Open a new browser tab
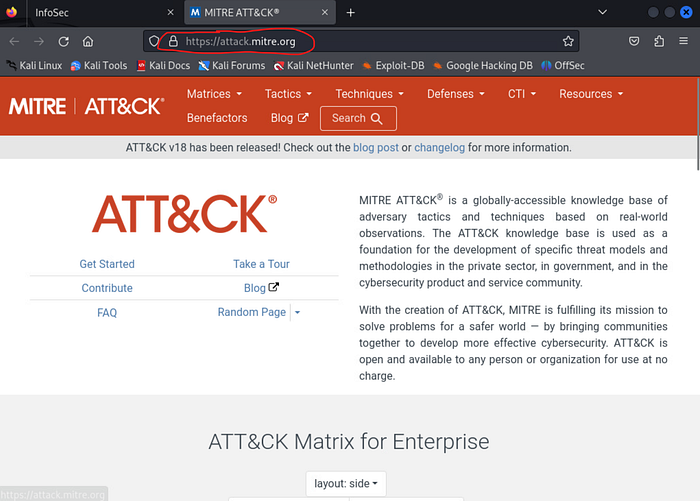This screenshot has height=501, width=700. 350,13
